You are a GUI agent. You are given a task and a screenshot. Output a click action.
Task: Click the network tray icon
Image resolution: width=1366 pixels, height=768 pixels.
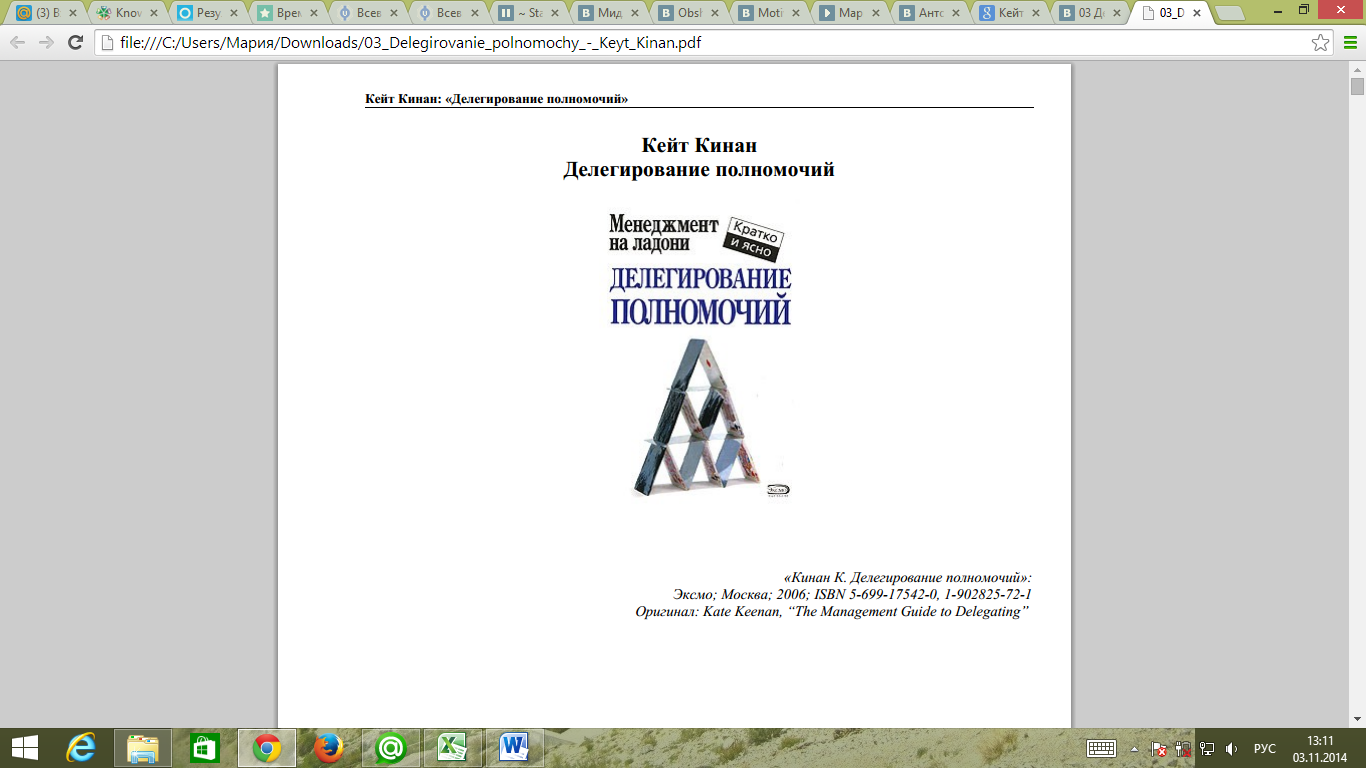tap(1208, 748)
